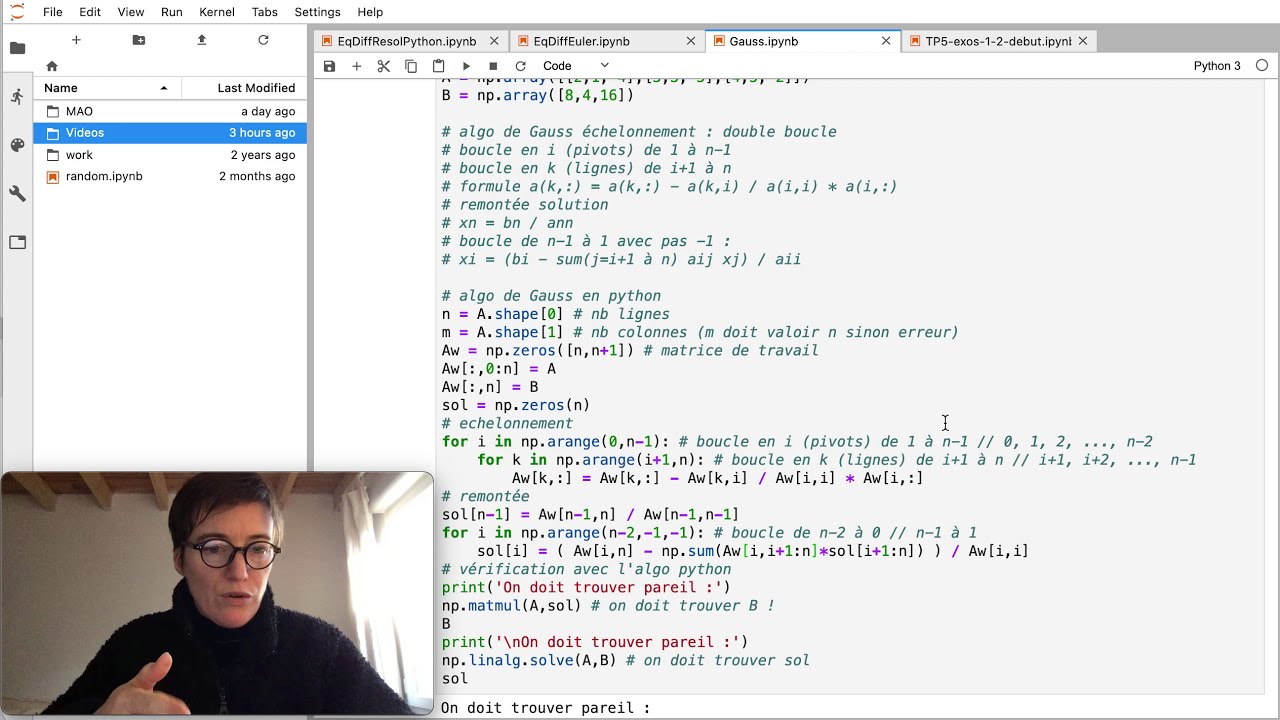The image size is (1280, 720).
Task: Open the File Browser sidebar folder icon
Action: point(17,48)
